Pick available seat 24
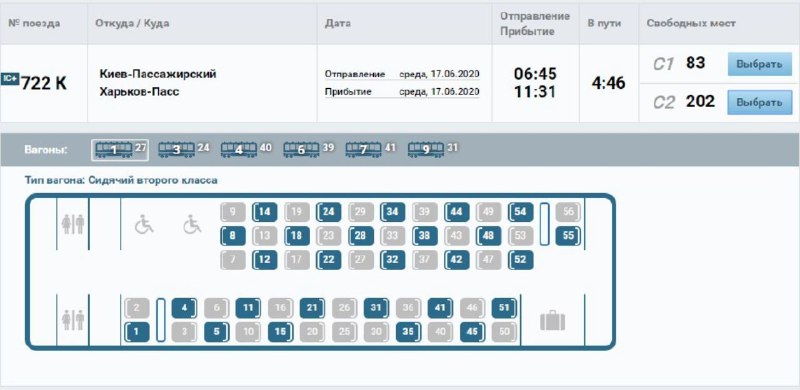800x390 pixels. click(x=329, y=212)
